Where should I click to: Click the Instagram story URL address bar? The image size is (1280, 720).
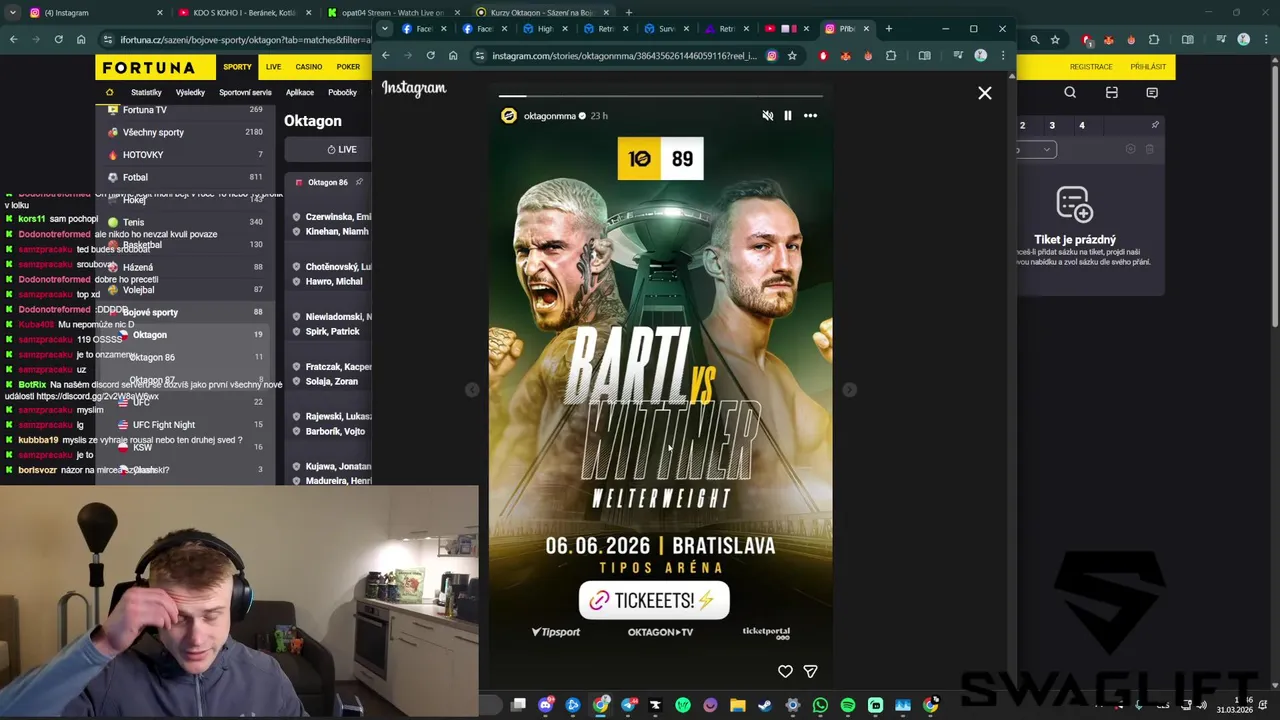[x=624, y=56]
